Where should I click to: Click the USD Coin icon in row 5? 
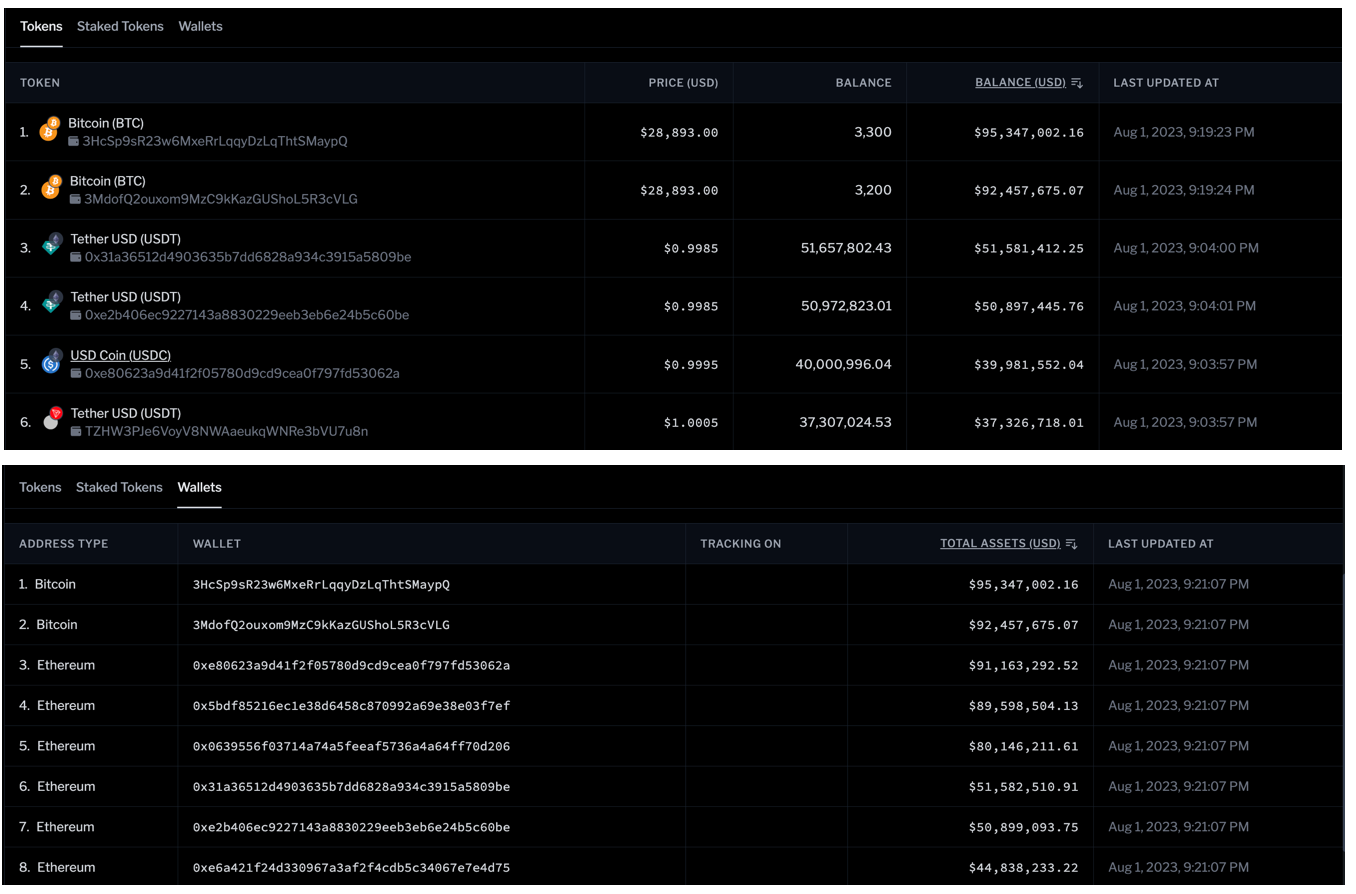[52, 363]
